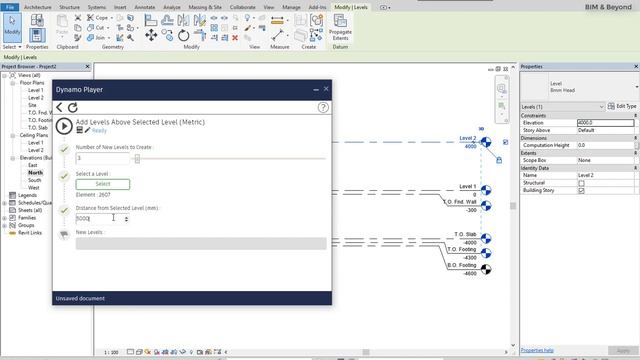Expand the Groups node
640x360 pixels.
5,225
